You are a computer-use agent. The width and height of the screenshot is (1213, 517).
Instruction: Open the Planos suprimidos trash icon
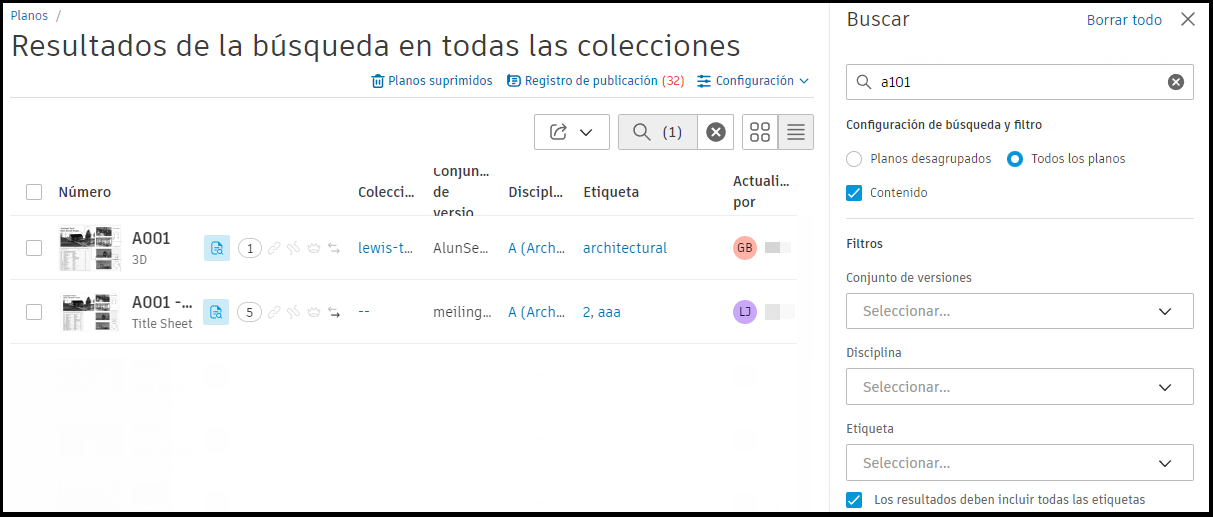click(378, 81)
